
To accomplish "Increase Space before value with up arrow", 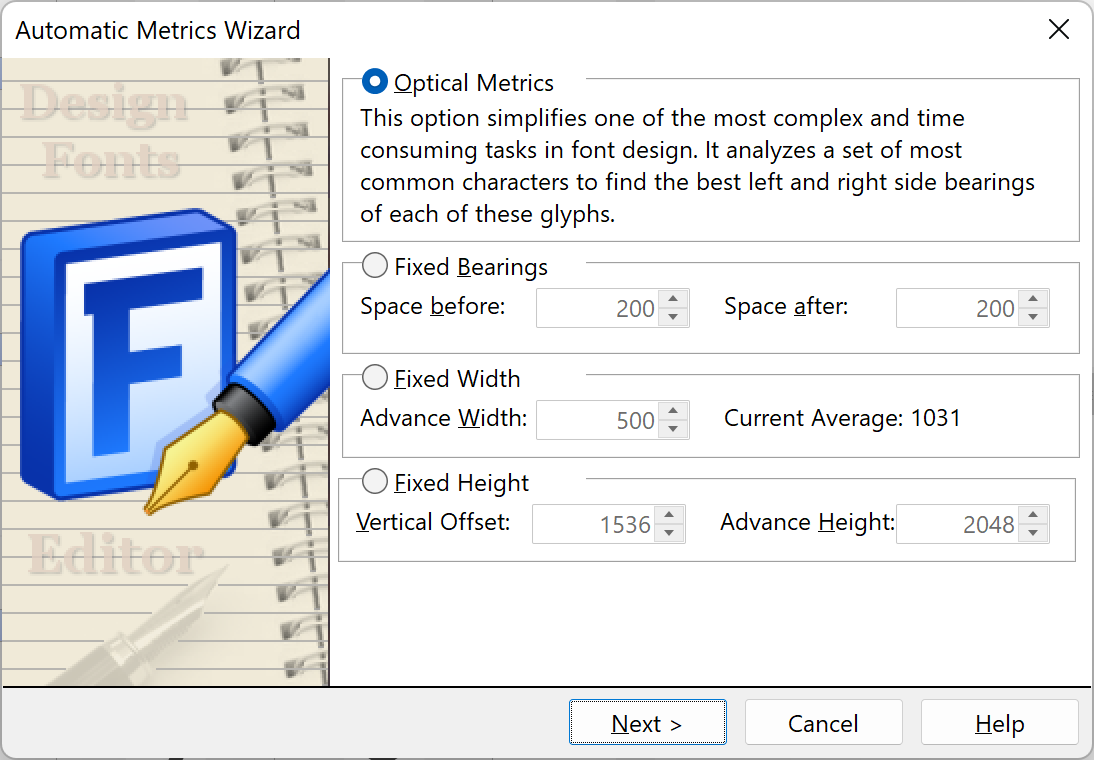I will tap(673, 299).
